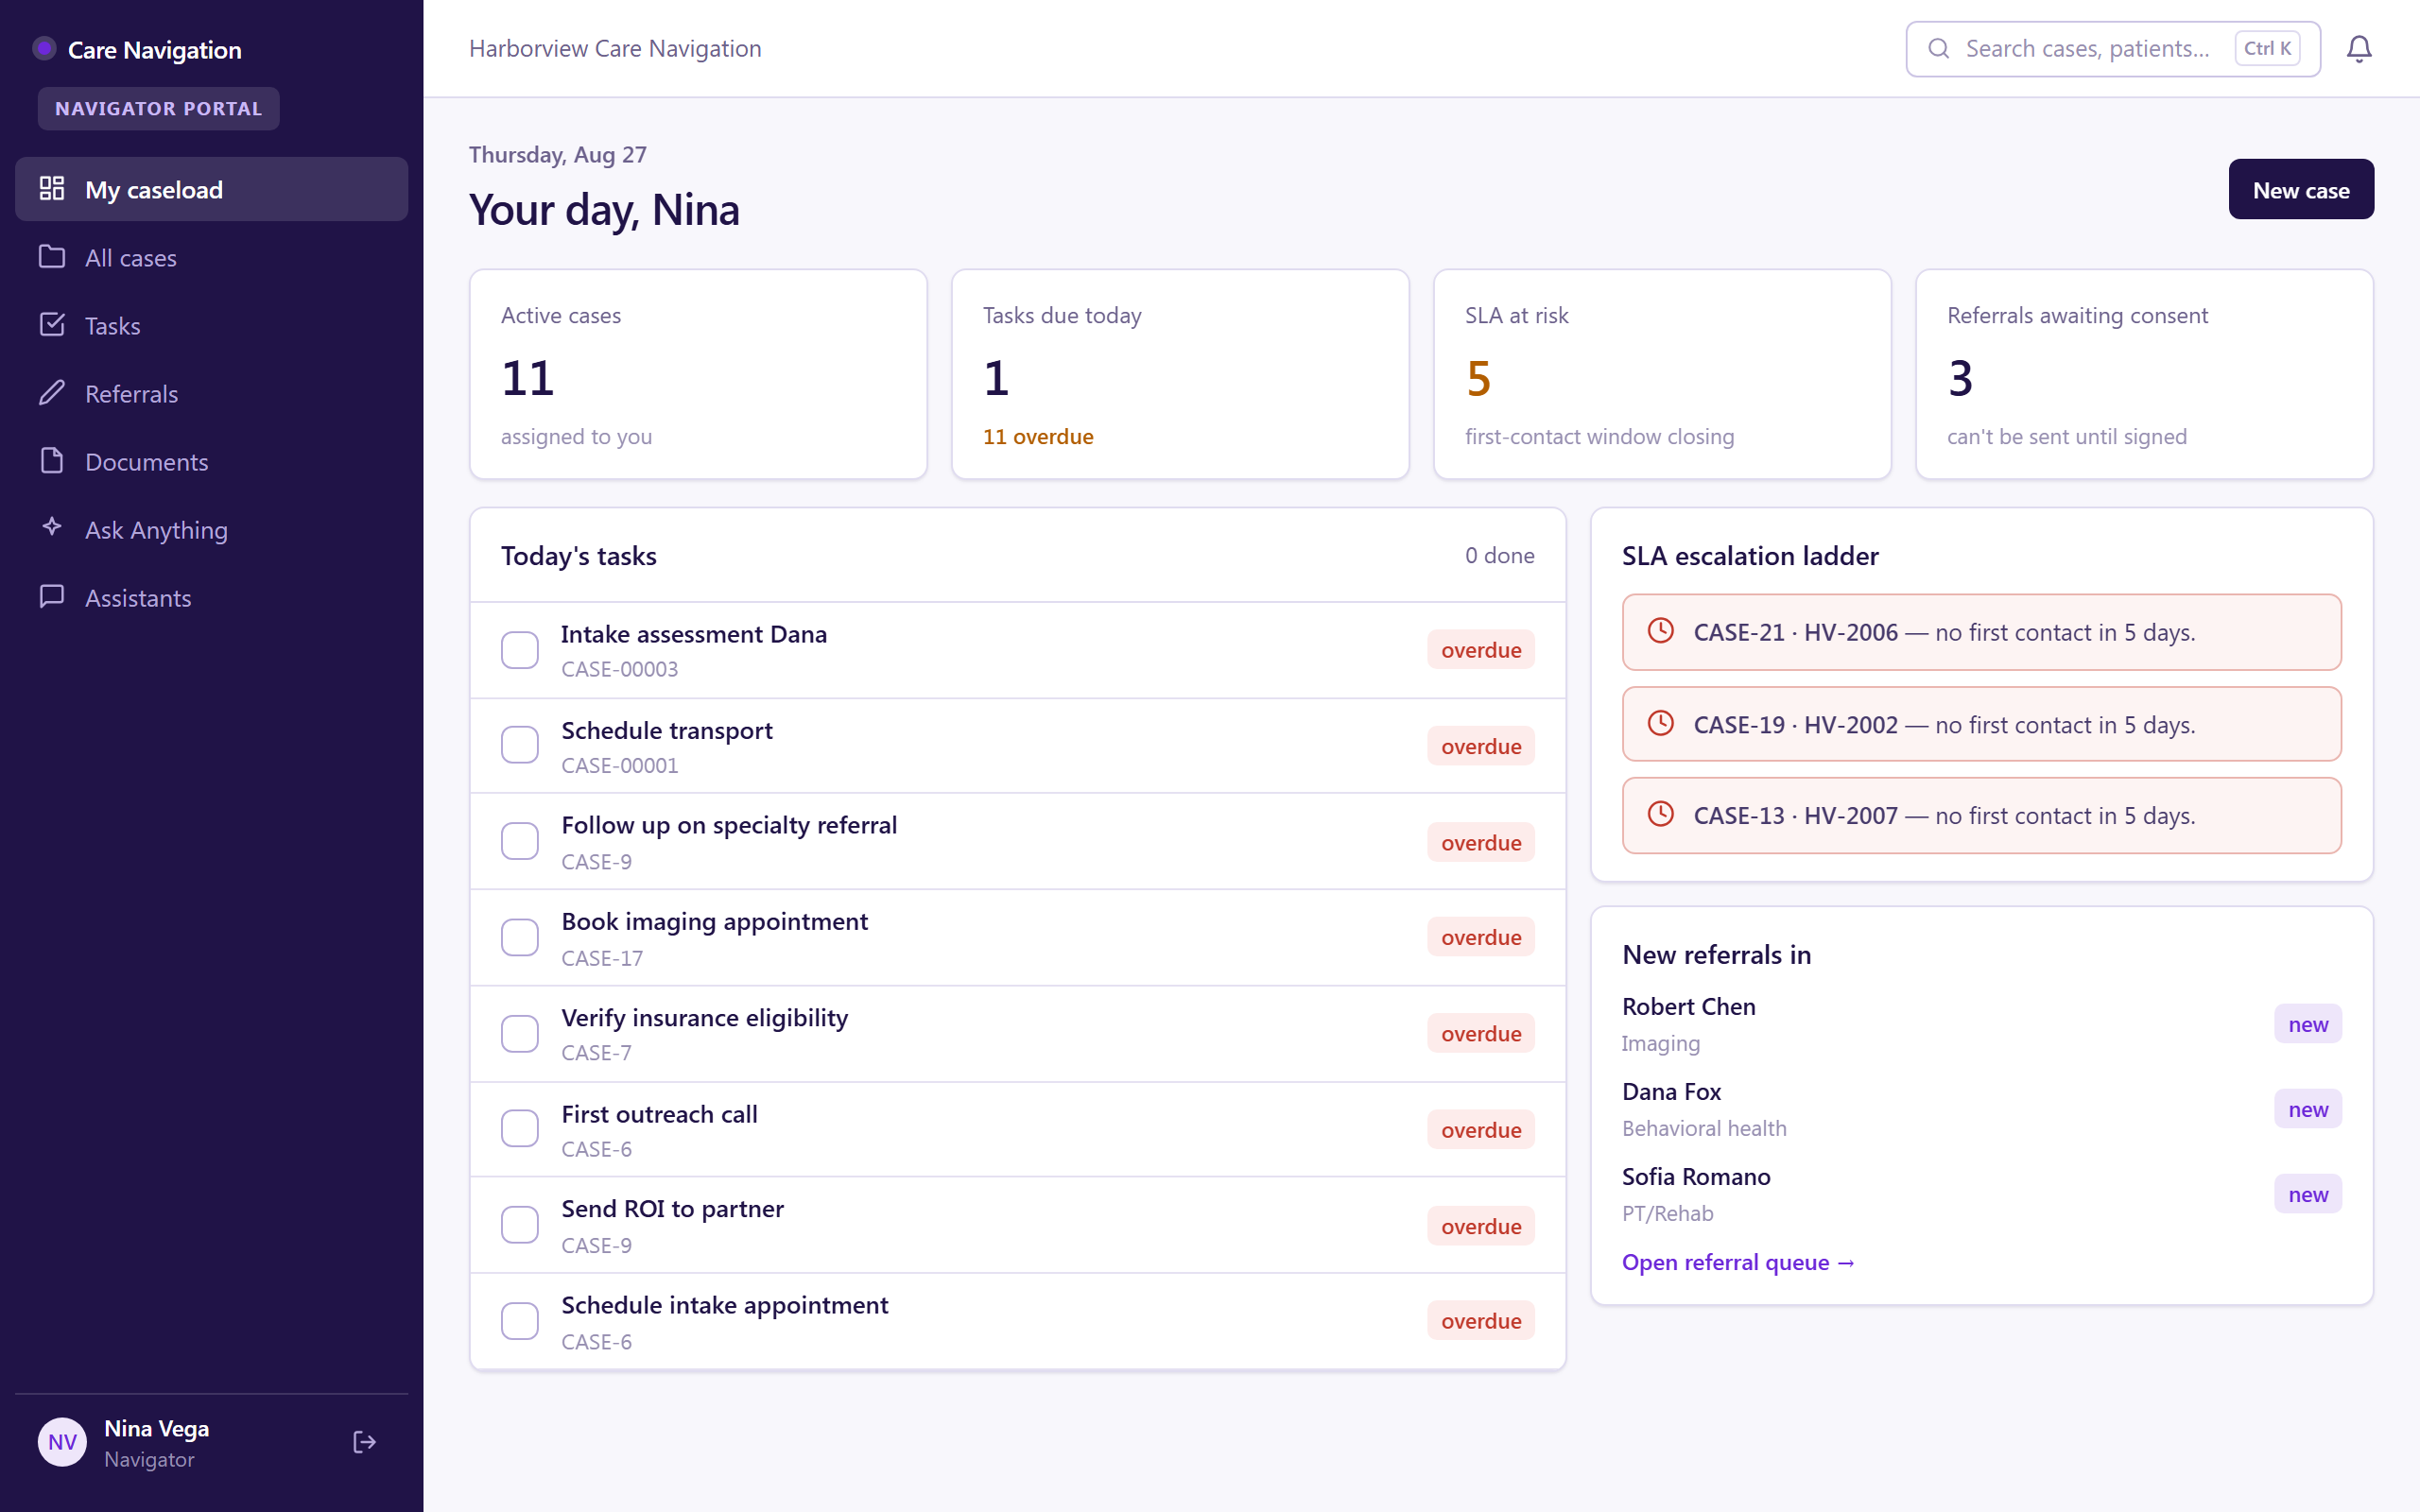Open the SLA at risk card
Viewport: 2420px width, 1512px height.
(x=1662, y=374)
